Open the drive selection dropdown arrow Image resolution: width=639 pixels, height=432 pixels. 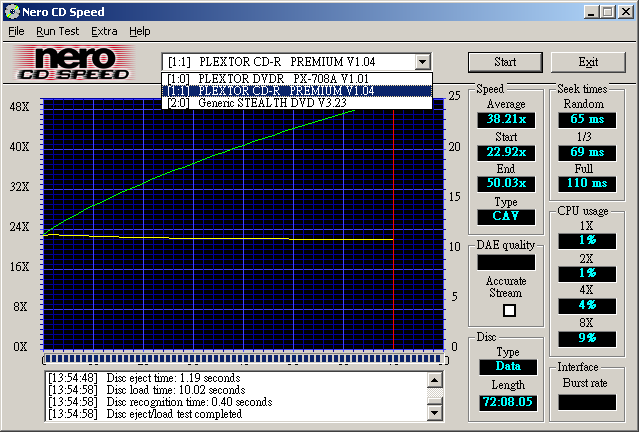tap(423, 62)
